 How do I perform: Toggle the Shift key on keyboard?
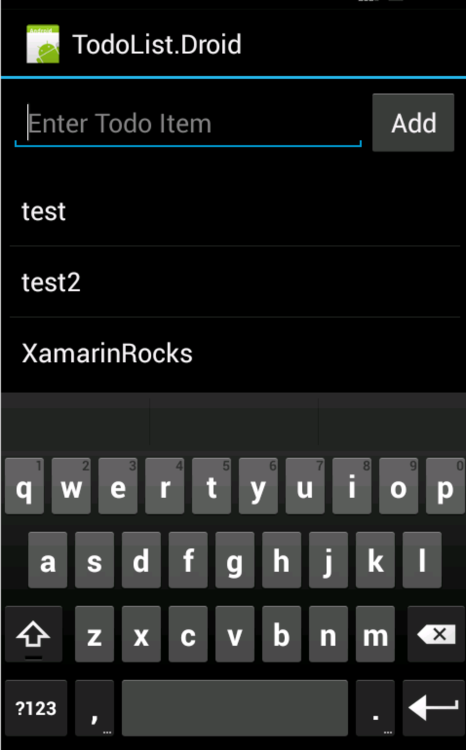point(33,634)
